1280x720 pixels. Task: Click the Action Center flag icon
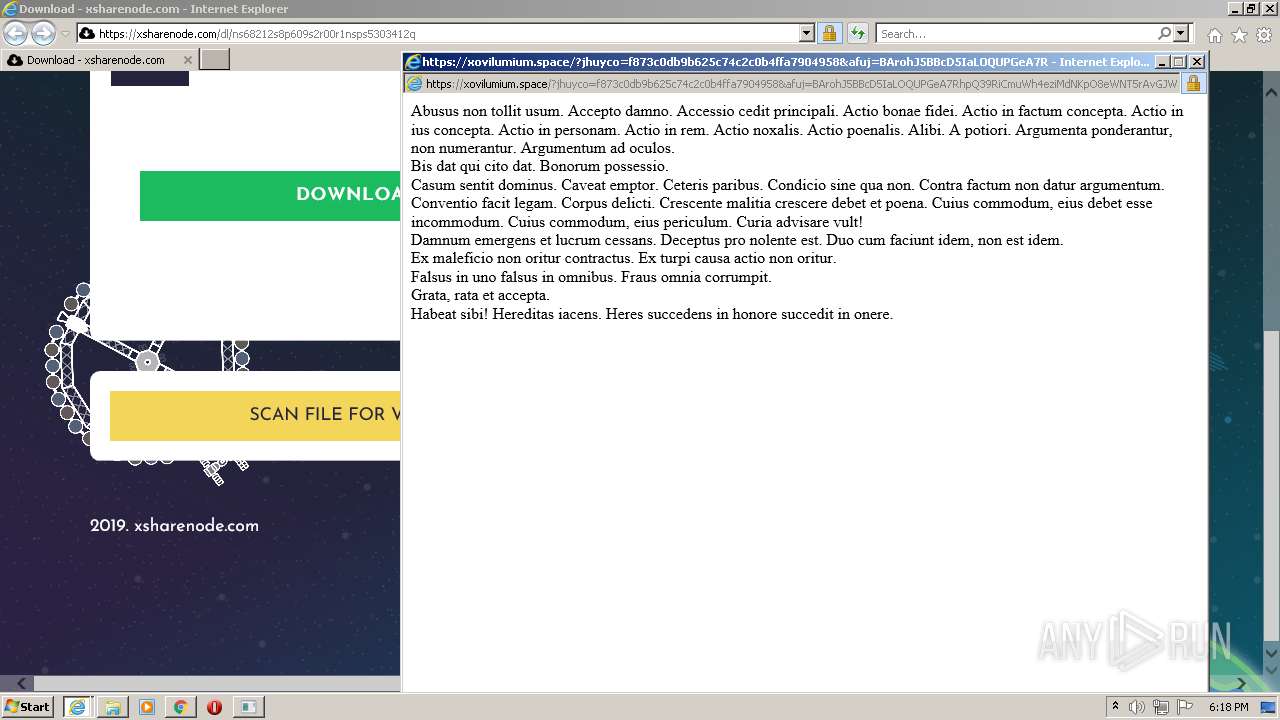(x=1184, y=707)
